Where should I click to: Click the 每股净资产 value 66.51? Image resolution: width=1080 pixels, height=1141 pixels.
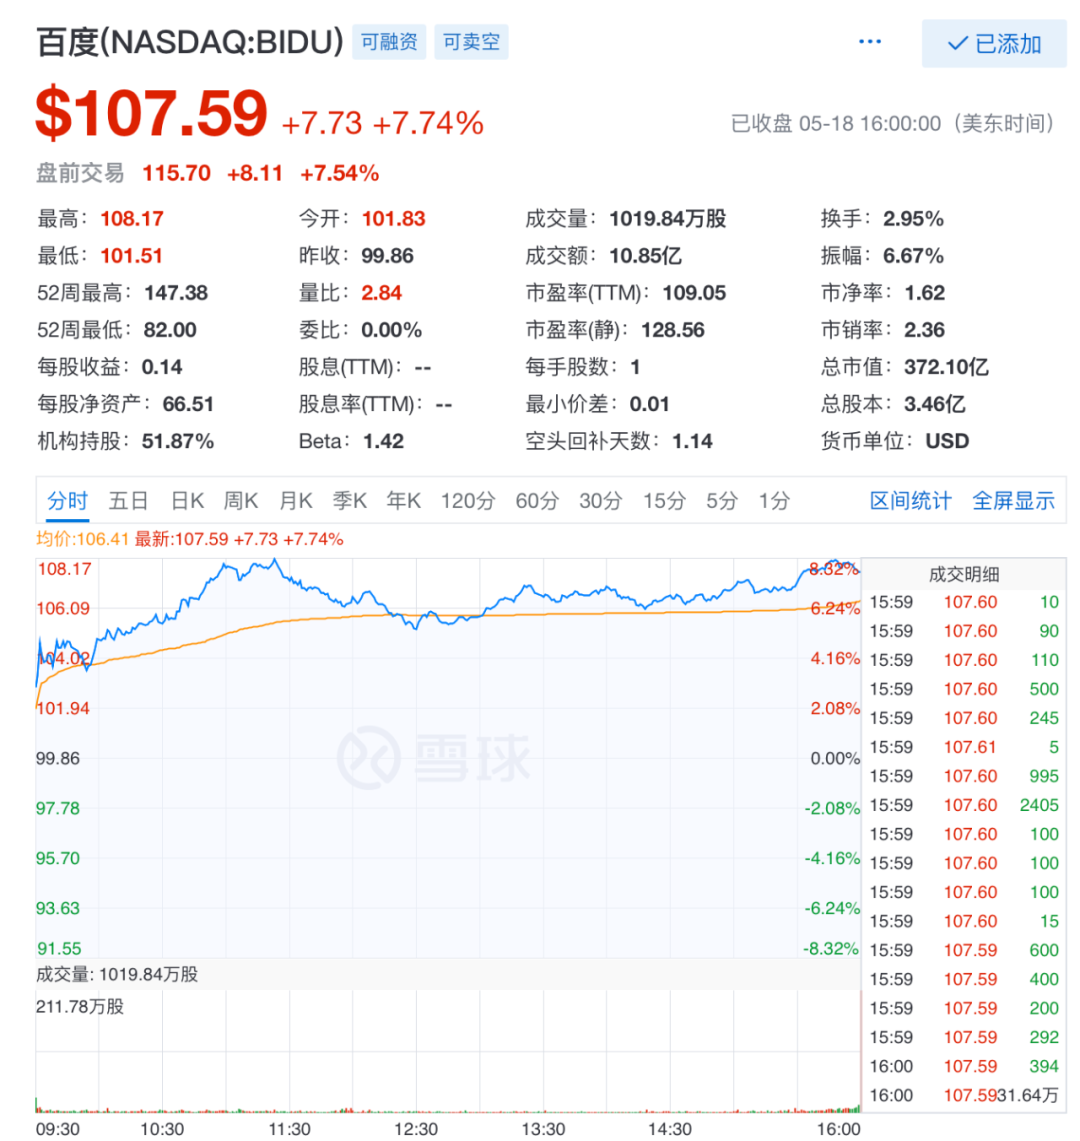tap(188, 404)
